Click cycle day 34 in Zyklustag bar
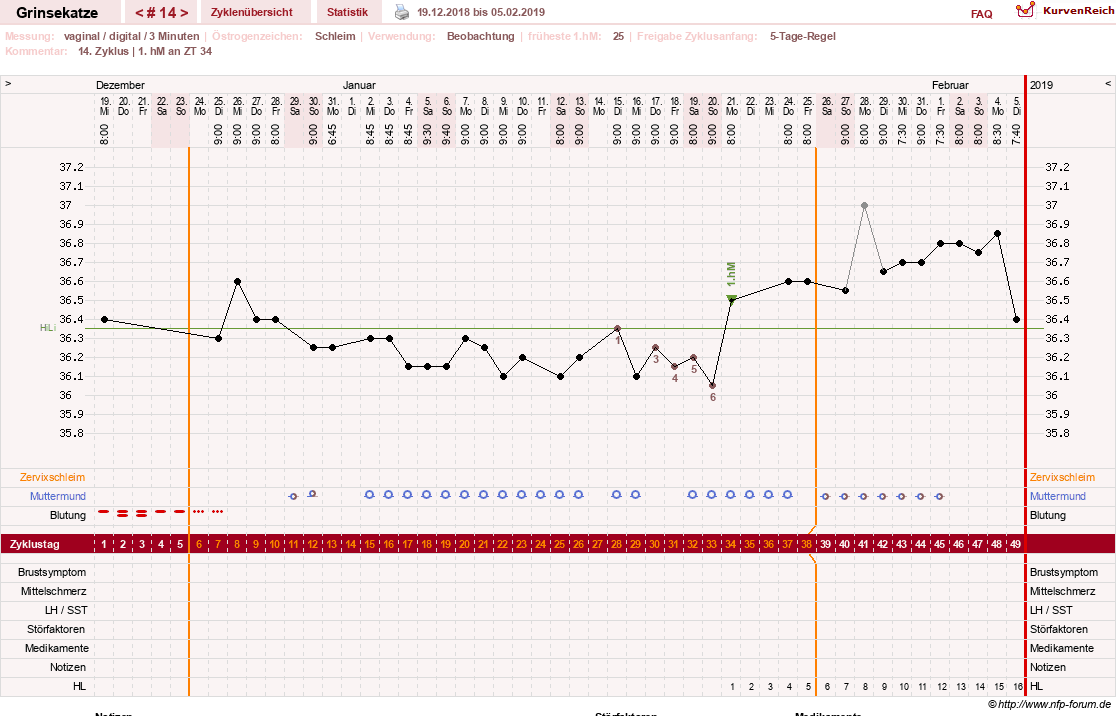This screenshot has width=1116, height=716. 731,544
